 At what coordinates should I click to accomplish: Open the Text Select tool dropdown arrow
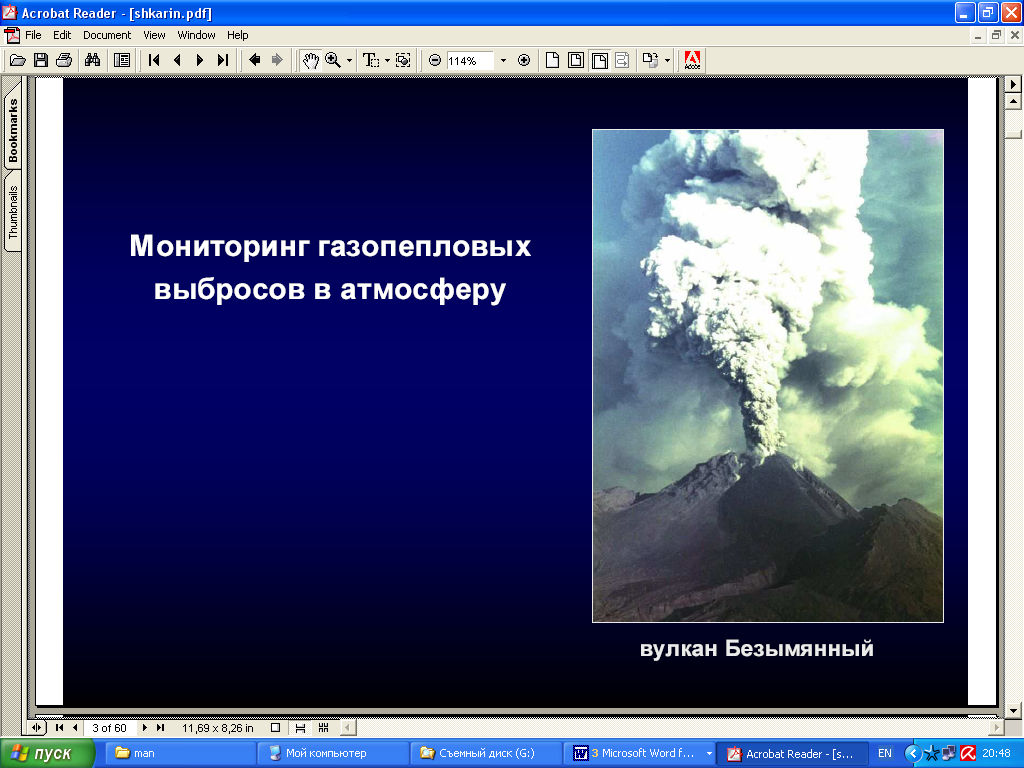point(387,61)
